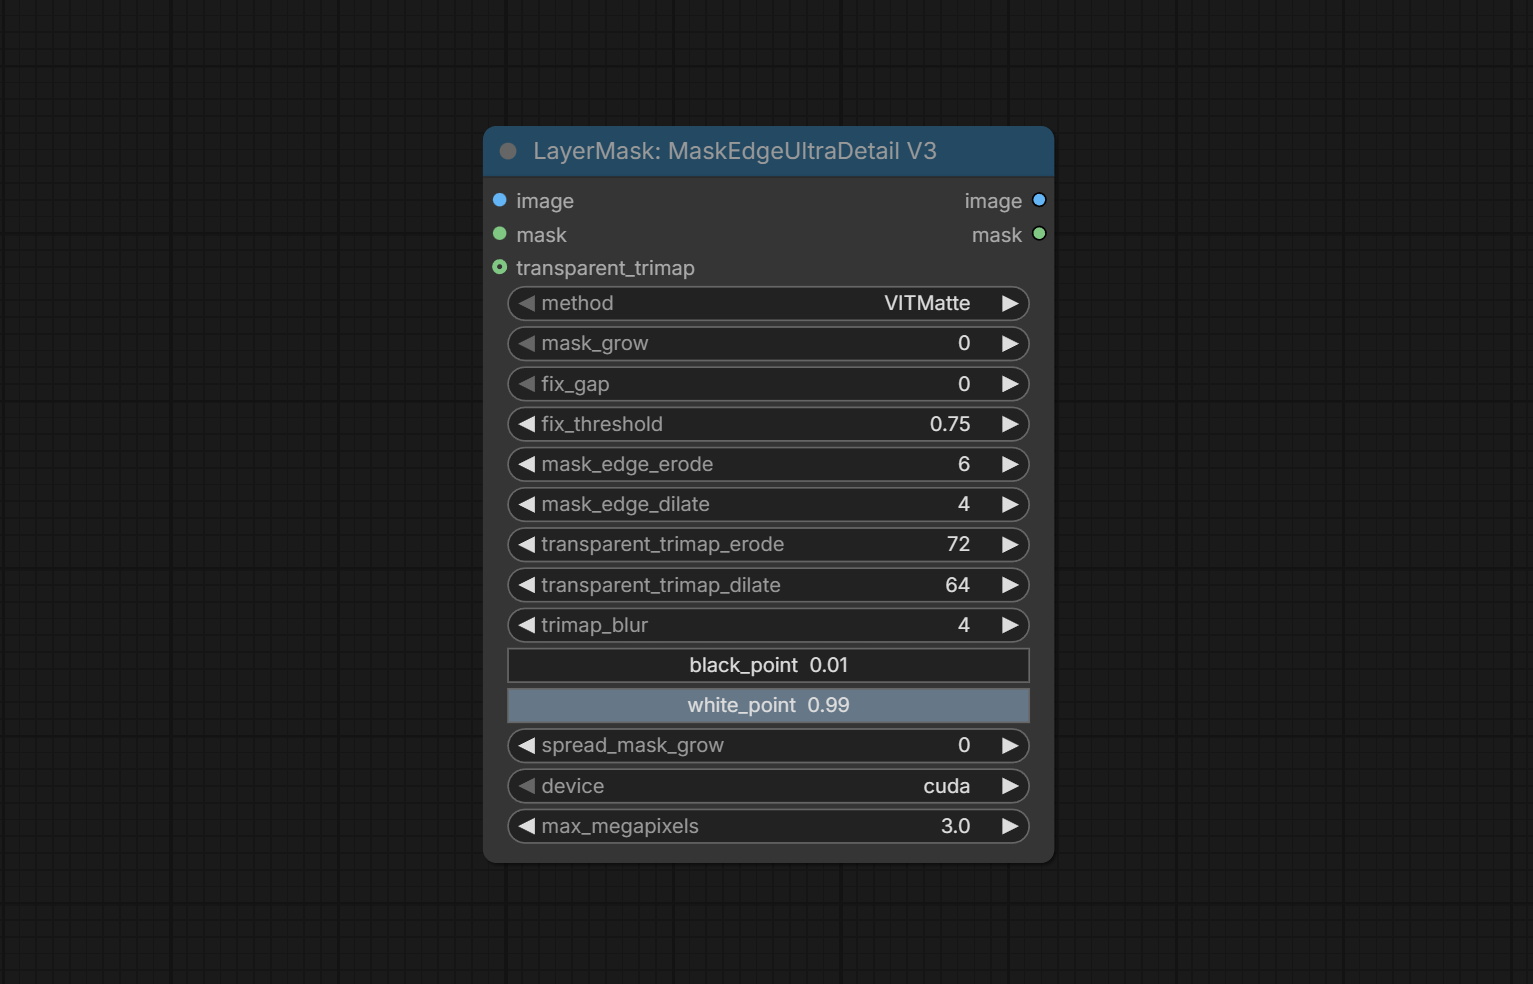Screen dimensions: 1533x984
Task: Increase mask_edge_dilate with right arrow
Action: coord(1010,504)
